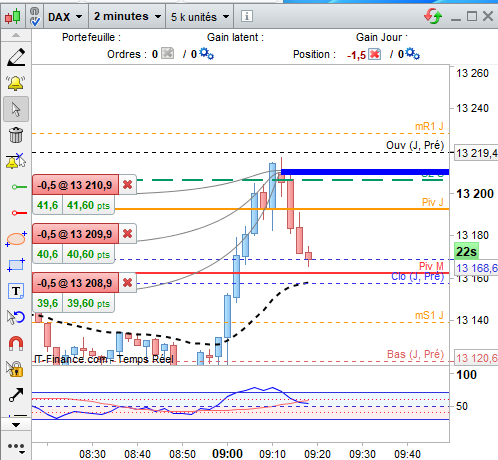Click the 41,60 pts gain value
498x460 pixels.
tap(88, 205)
